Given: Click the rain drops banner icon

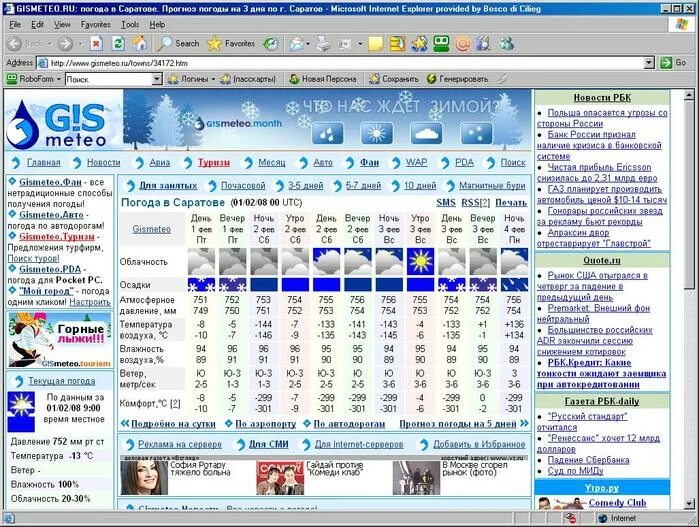Looking at the screenshot, I should 328,133.
